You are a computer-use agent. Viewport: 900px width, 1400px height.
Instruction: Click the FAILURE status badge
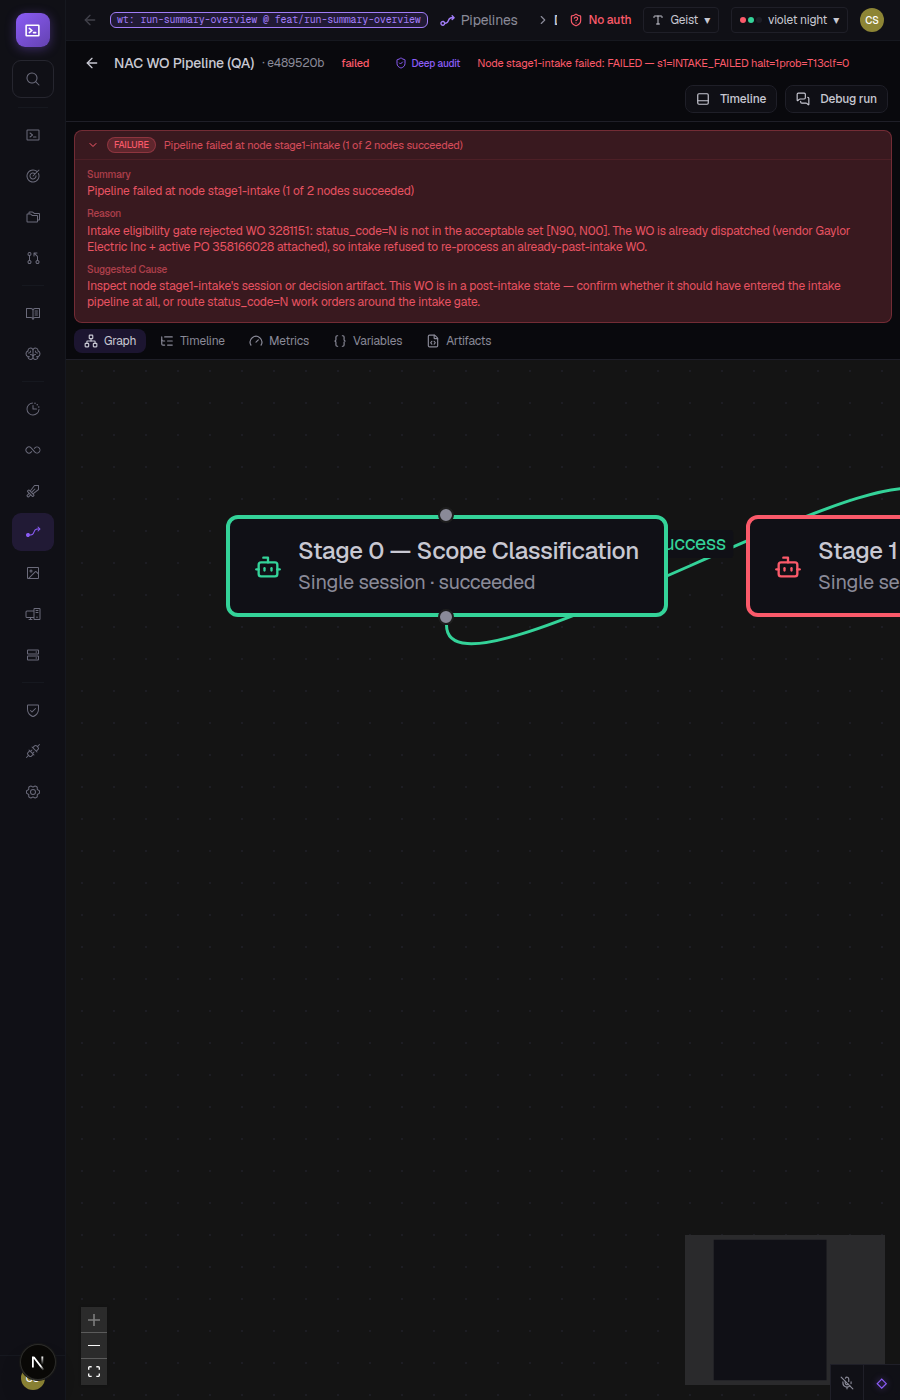click(131, 145)
